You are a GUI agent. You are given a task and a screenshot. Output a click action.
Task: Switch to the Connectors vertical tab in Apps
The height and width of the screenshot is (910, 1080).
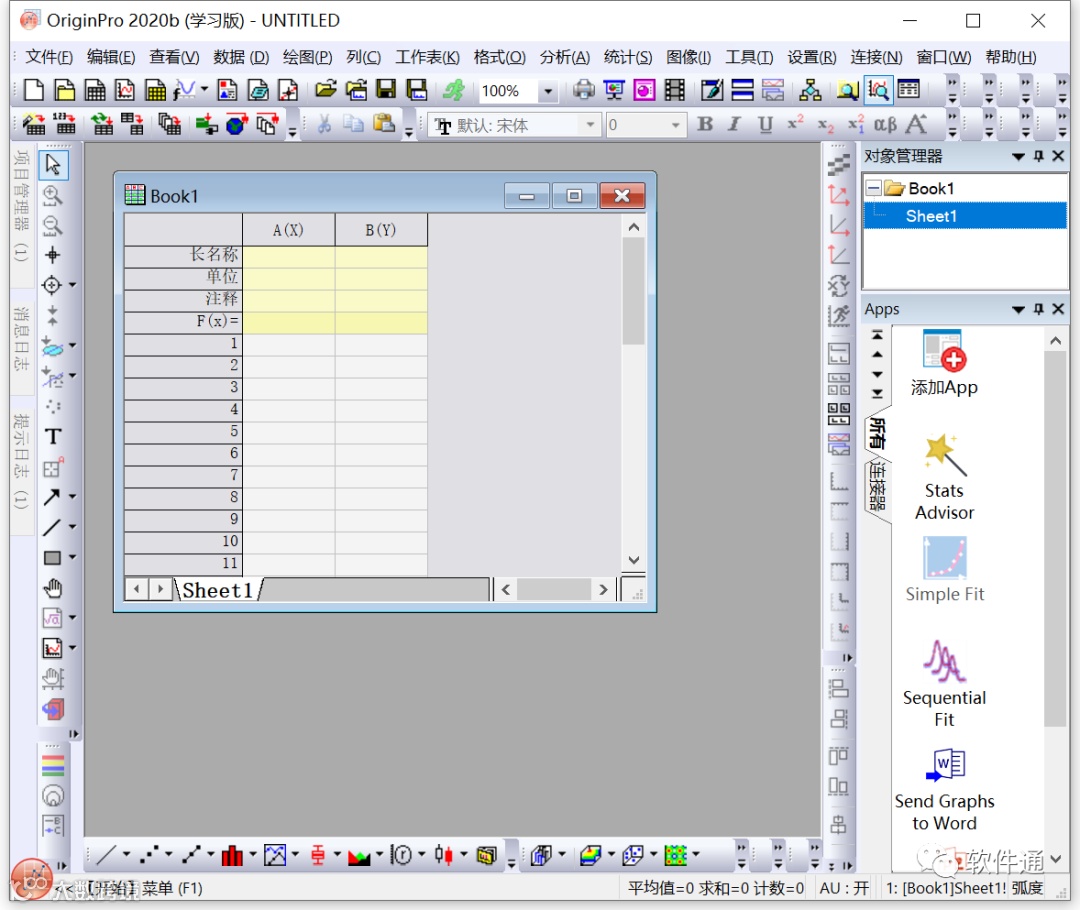pyautogui.click(x=877, y=486)
